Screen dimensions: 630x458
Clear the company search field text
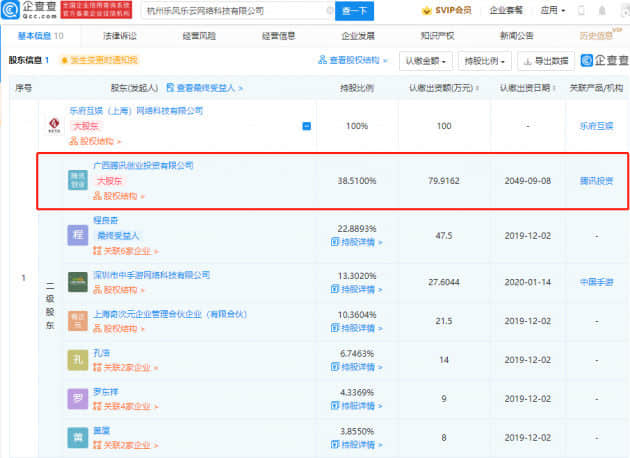(x=329, y=11)
